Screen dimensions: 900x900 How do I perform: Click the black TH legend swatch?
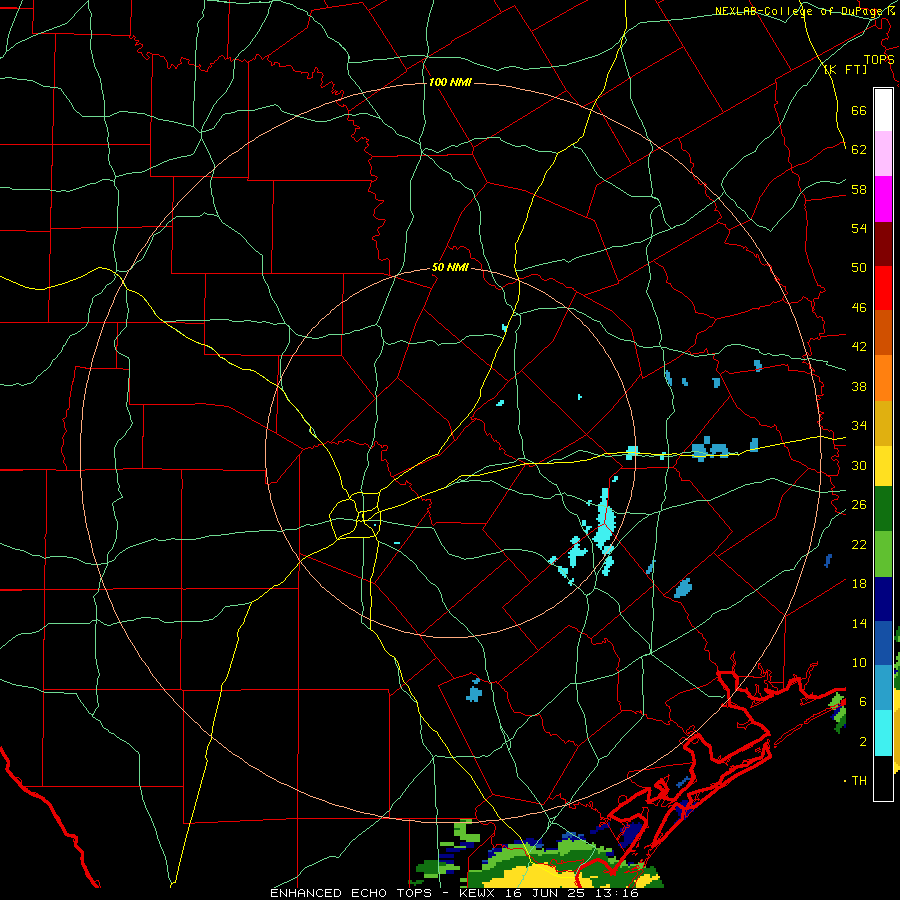(x=883, y=778)
